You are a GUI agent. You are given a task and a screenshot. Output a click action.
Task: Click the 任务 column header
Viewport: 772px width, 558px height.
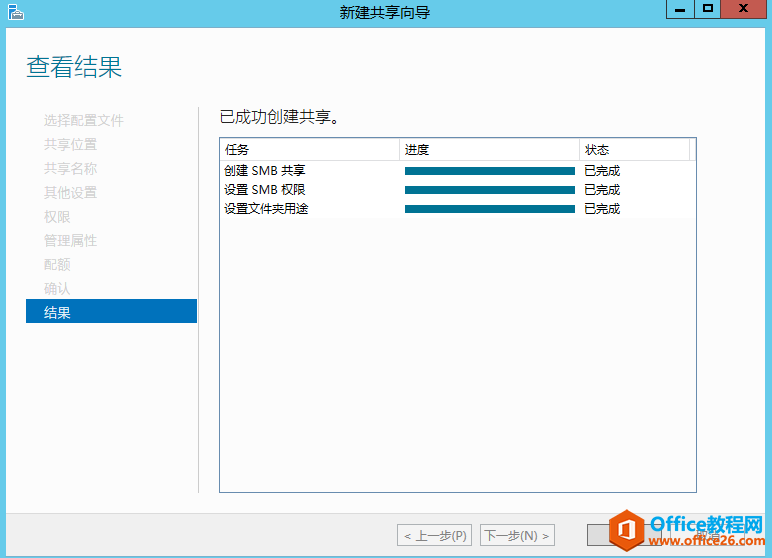[x=310, y=150]
